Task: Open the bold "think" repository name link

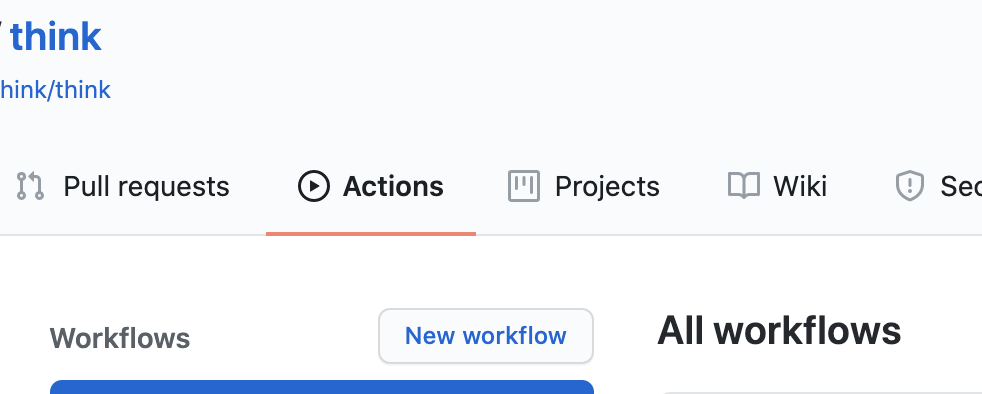Action: [x=56, y=36]
